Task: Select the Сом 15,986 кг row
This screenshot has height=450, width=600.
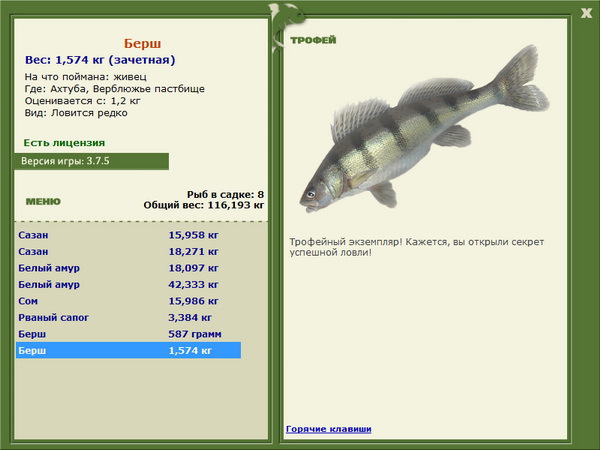Action: tap(129, 301)
